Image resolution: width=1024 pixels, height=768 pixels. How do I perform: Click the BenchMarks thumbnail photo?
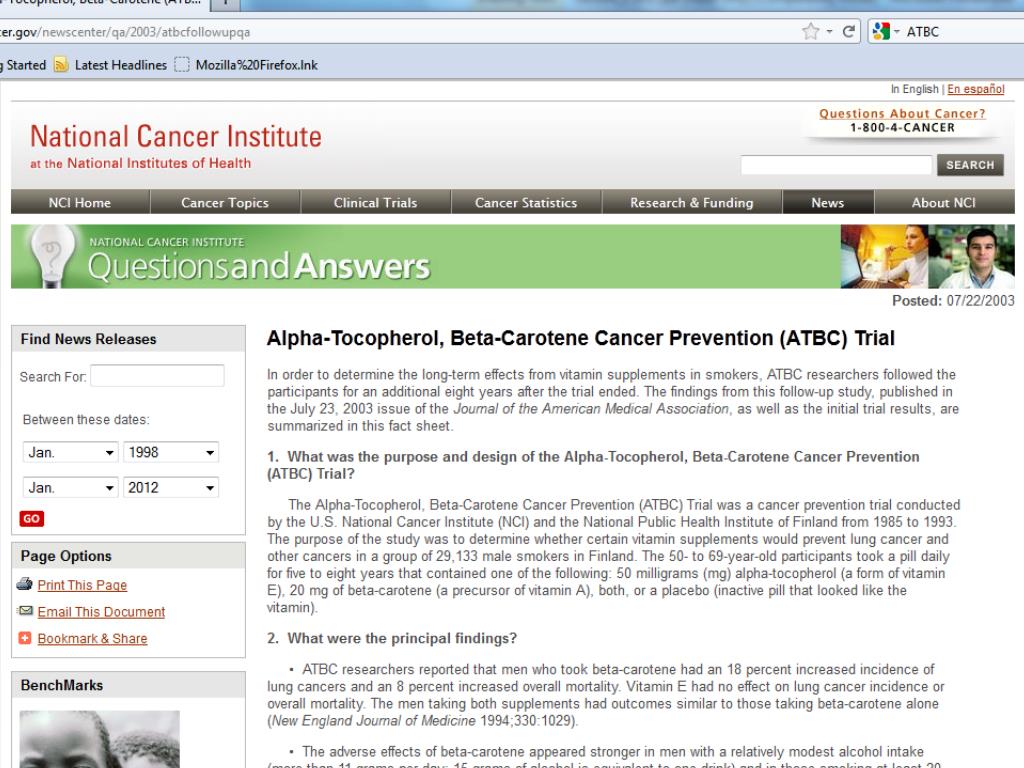point(99,739)
